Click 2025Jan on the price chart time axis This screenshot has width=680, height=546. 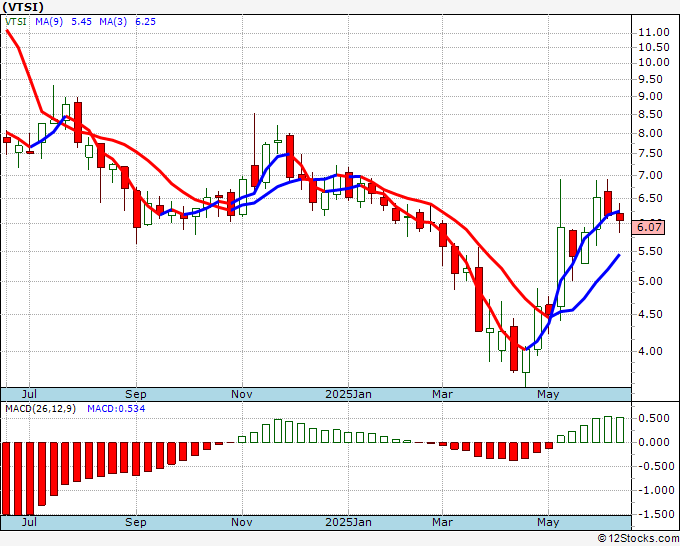pos(348,394)
